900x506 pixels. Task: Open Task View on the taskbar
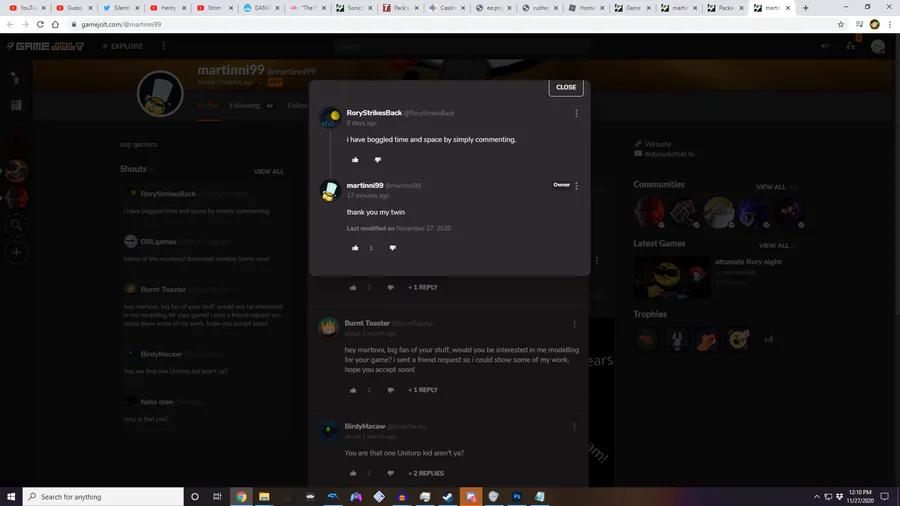(x=217, y=497)
